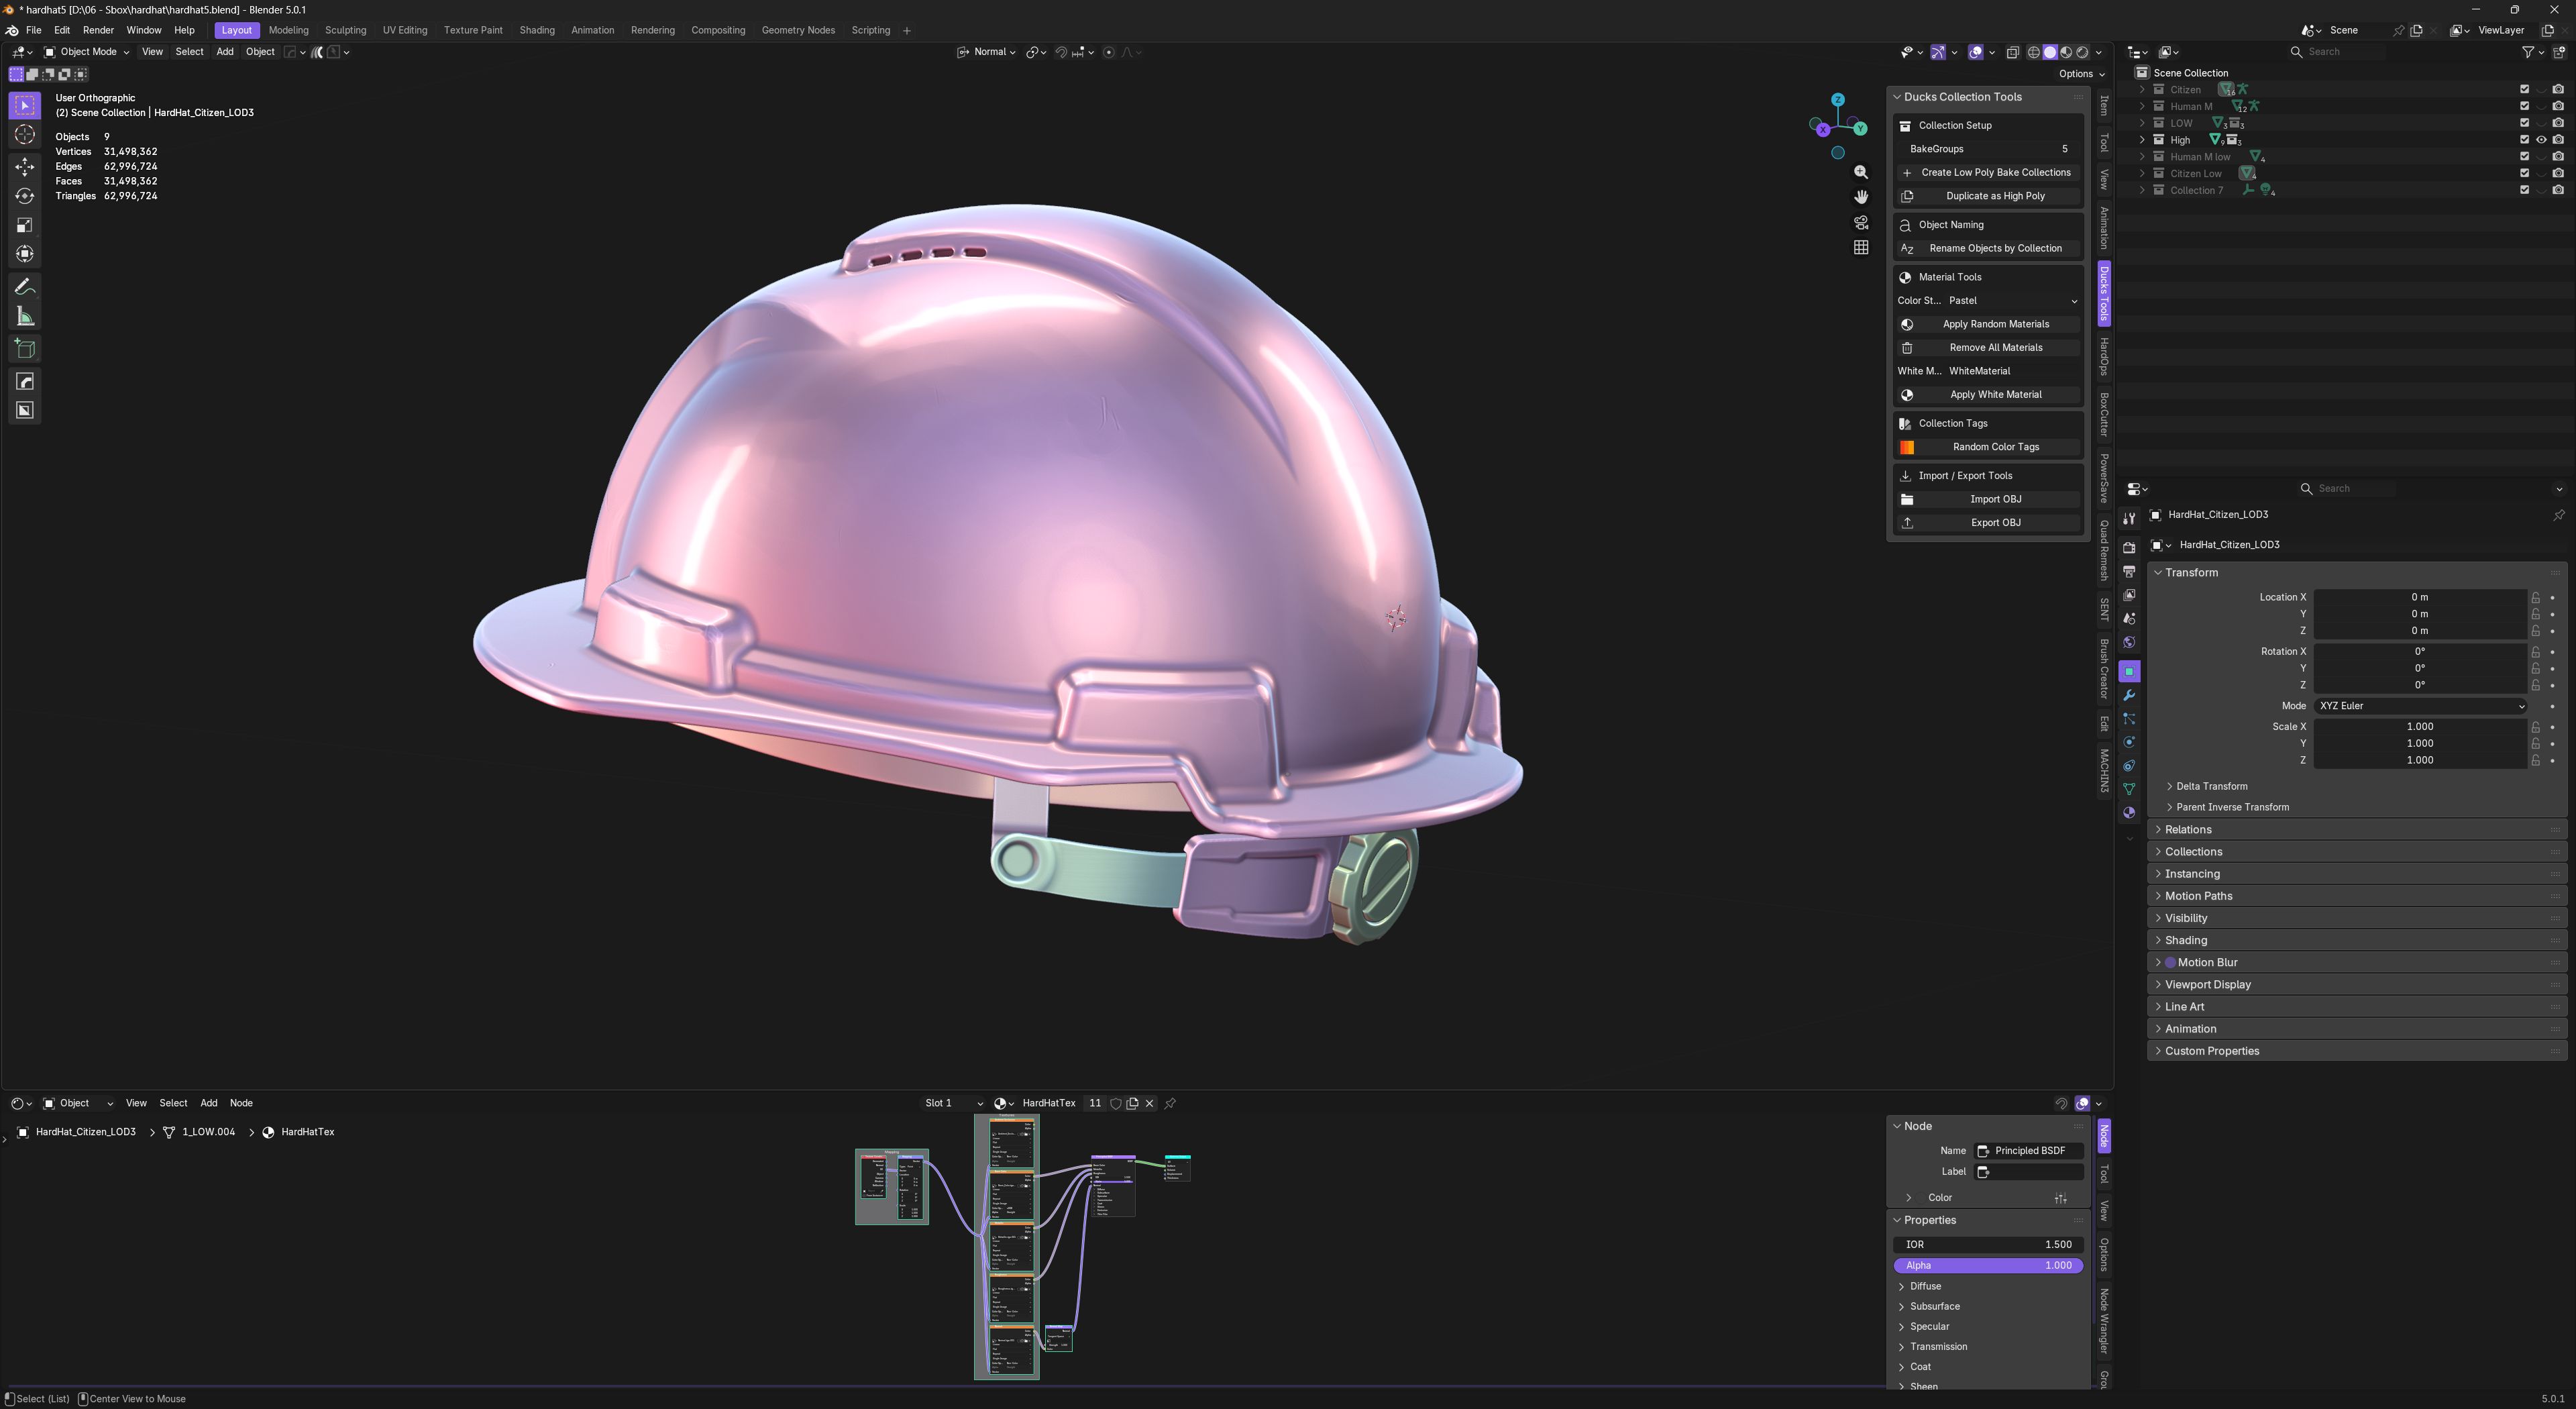Click the Alpha slider in node properties
This screenshot has height=1409, width=2576.
pyautogui.click(x=1987, y=1265)
